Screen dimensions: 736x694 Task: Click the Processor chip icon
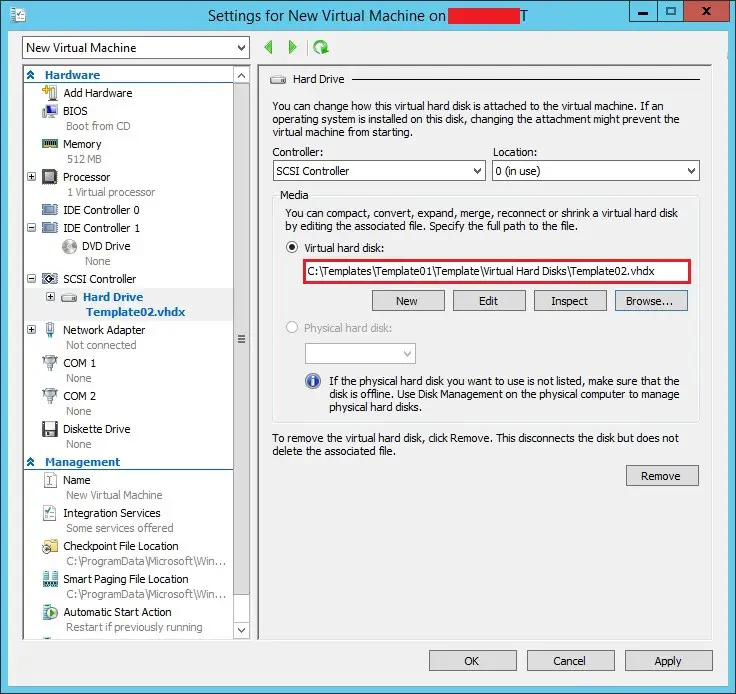50,177
